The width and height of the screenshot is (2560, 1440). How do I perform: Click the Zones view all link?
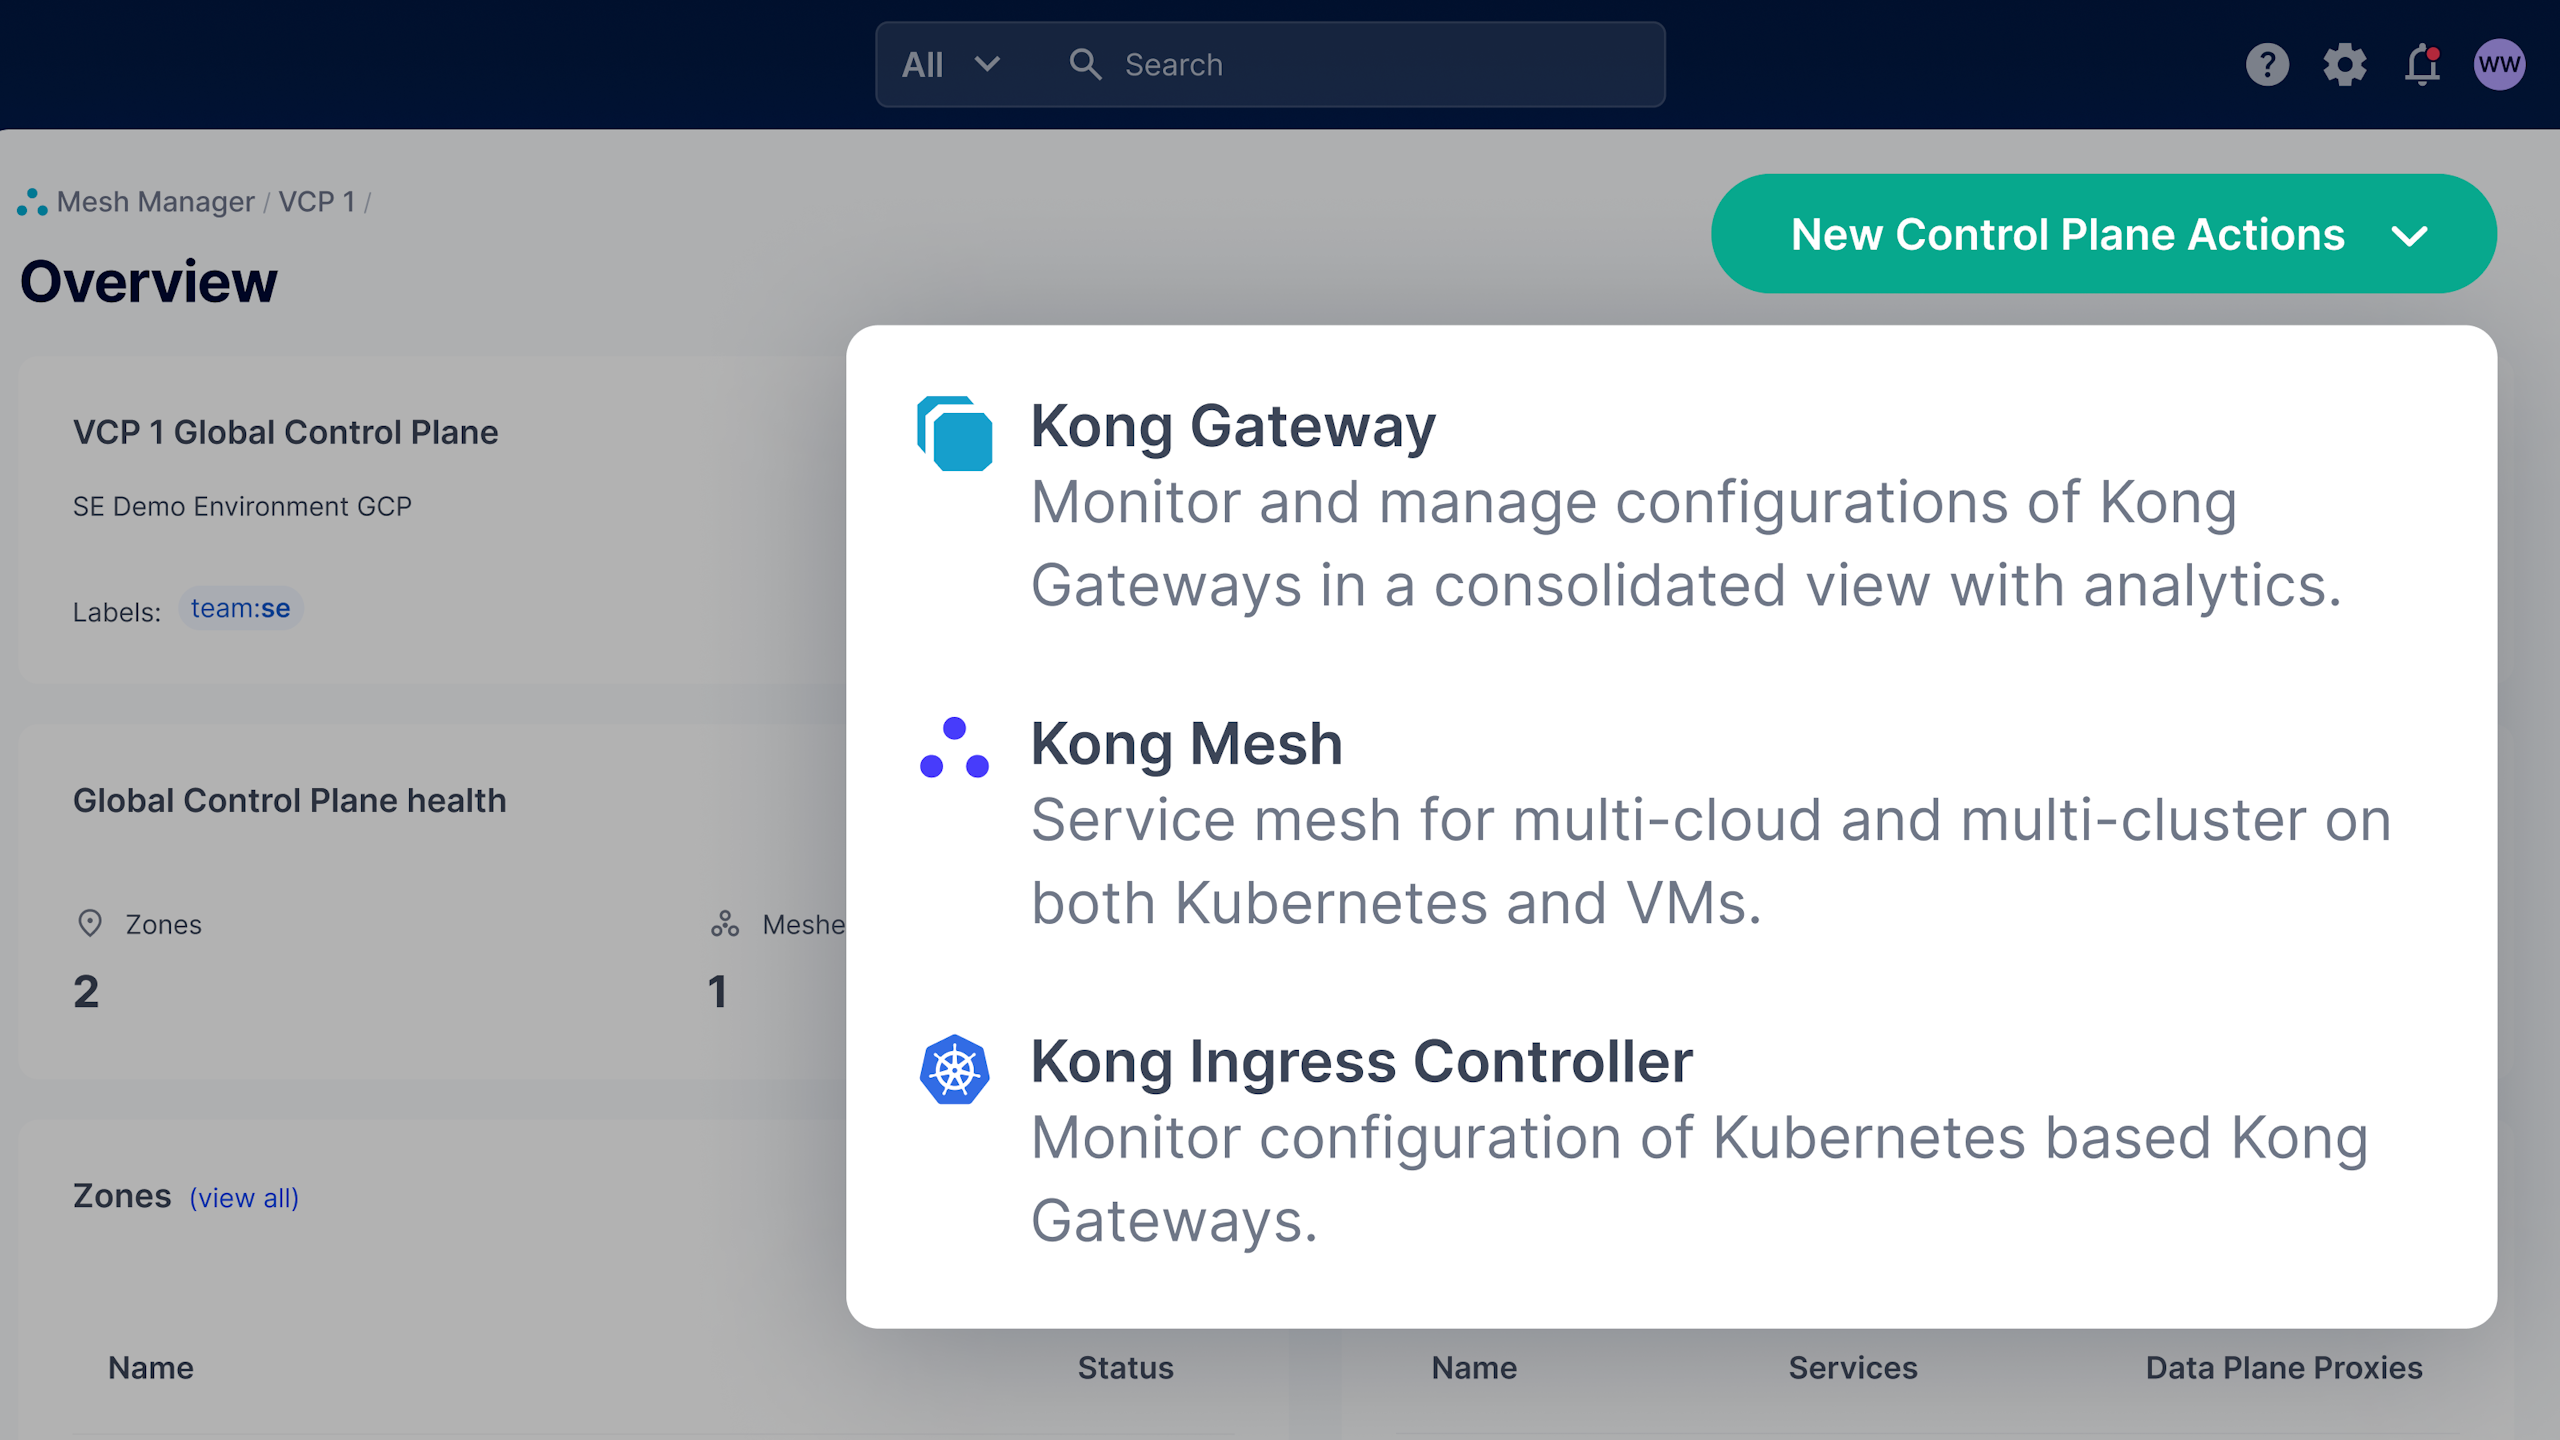[244, 1198]
